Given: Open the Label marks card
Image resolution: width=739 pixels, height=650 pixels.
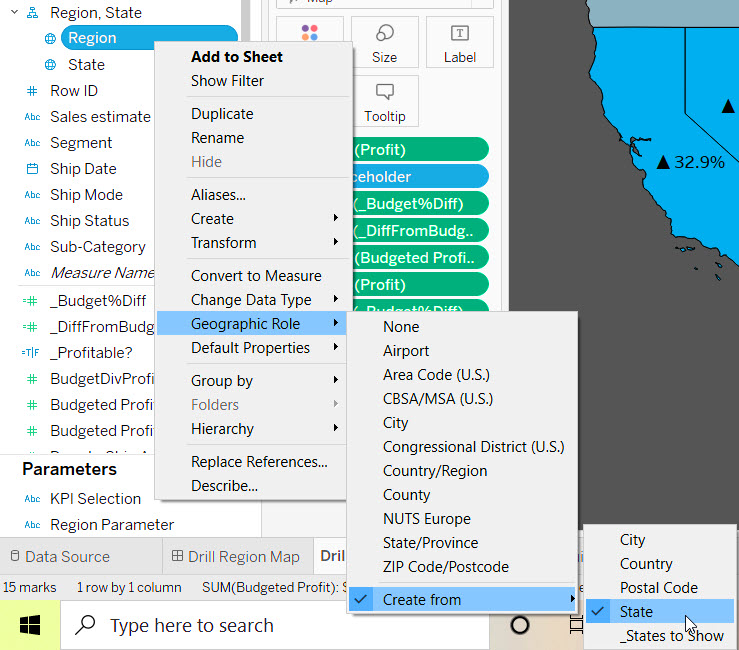Looking at the screenshot, I should pyautogui.click(x=459, y=42).
